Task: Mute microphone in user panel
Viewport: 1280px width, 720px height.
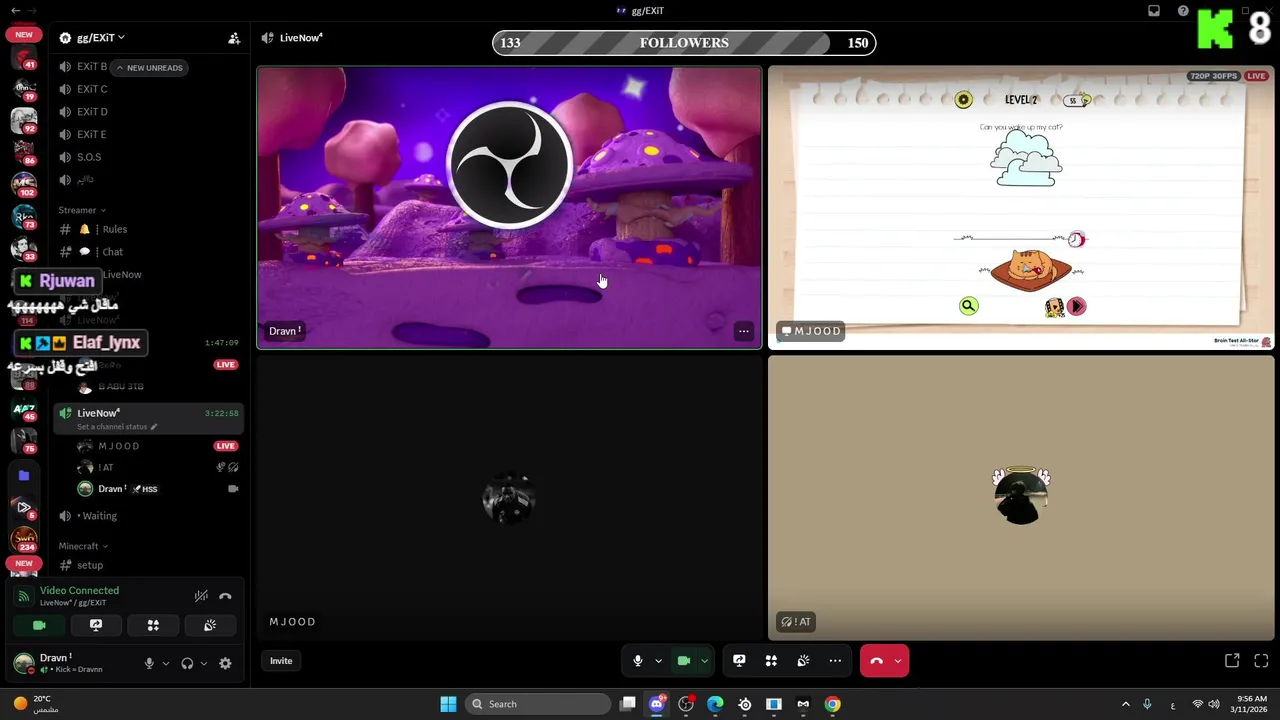Action: 149,663
